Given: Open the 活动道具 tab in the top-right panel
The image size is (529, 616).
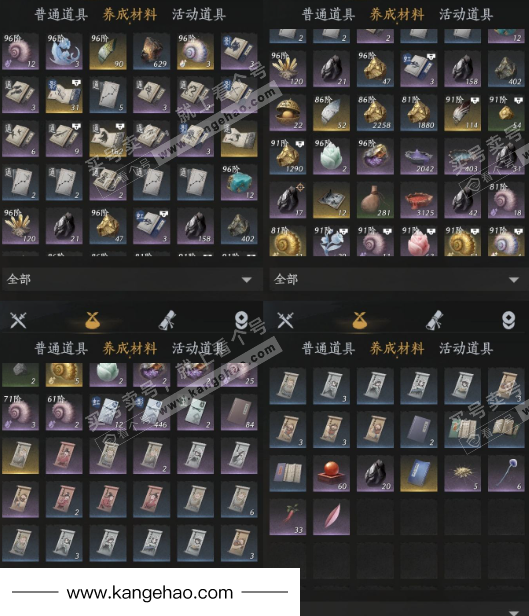Looking at the screenshot, I should coord(466,15).
